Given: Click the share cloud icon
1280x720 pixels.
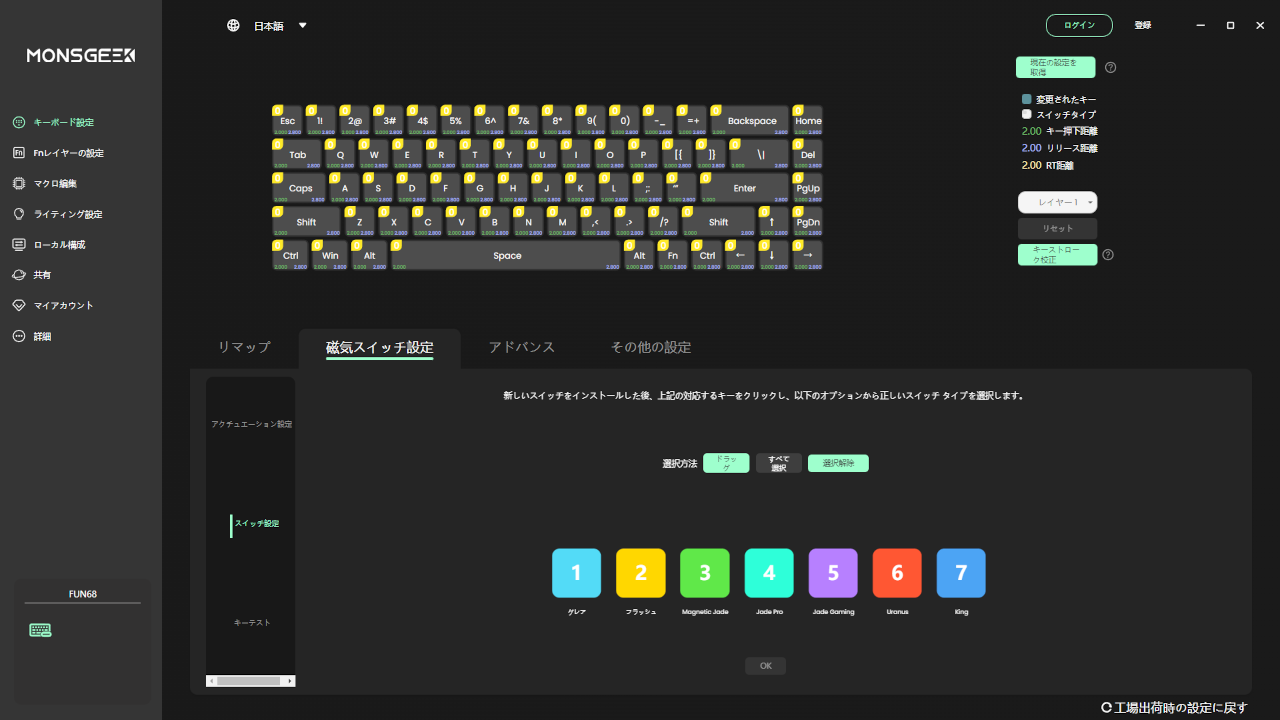Looking at the screenshot, I should click(x=18, y=275).
